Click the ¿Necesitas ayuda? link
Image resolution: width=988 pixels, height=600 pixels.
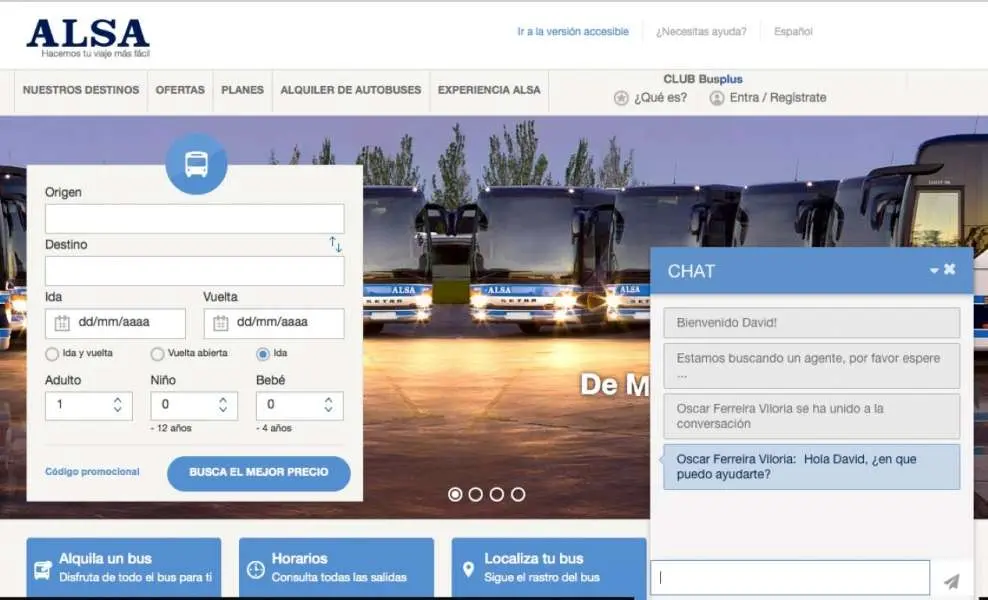701,32
